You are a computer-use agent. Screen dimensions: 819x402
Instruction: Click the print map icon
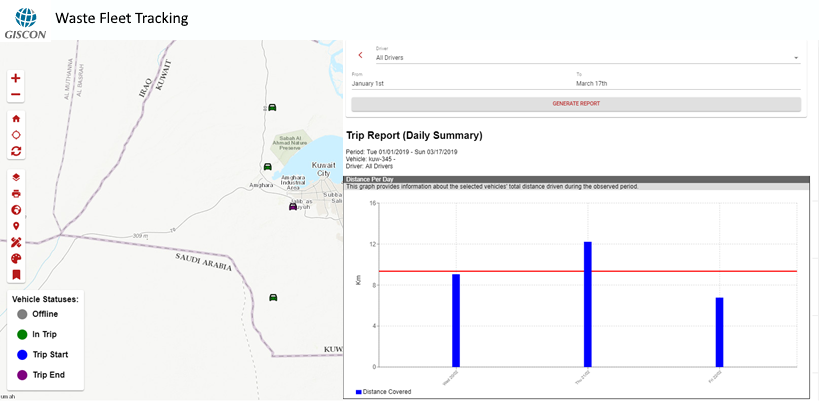[x=16, y=193]
